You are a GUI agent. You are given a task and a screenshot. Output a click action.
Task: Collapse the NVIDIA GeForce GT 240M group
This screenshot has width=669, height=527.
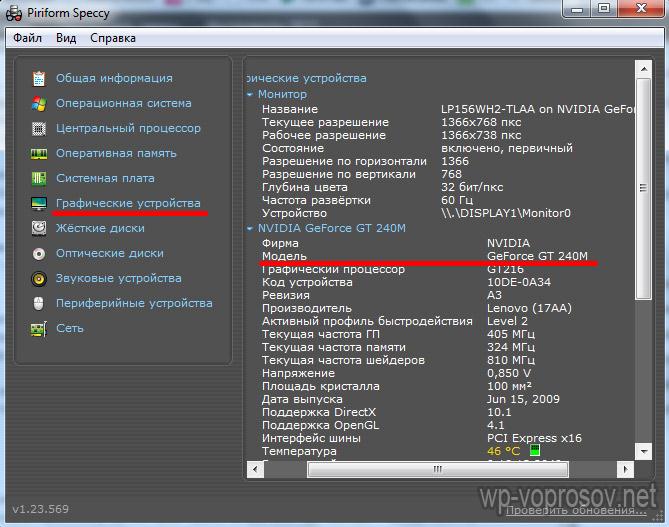[x=250, y=229]
